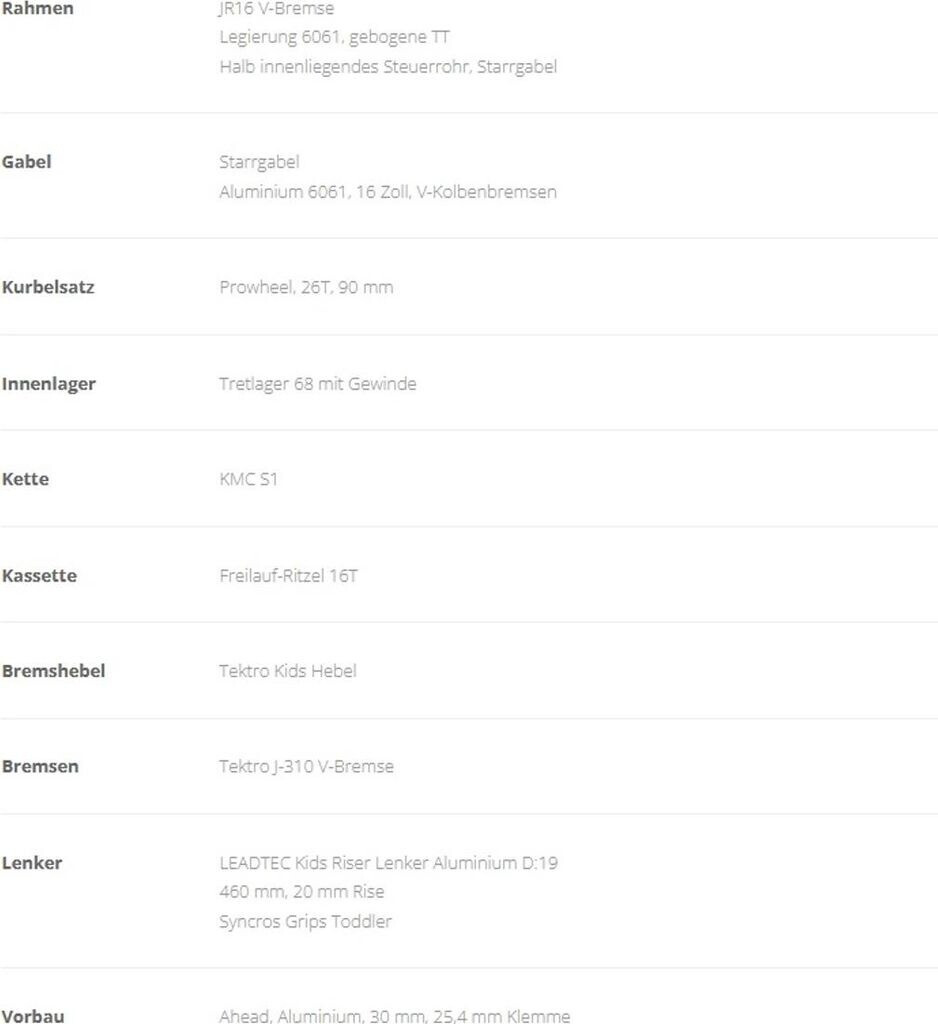Select the 'Prowheel, 26T, 90 mm' value

(x=306, y=288)
